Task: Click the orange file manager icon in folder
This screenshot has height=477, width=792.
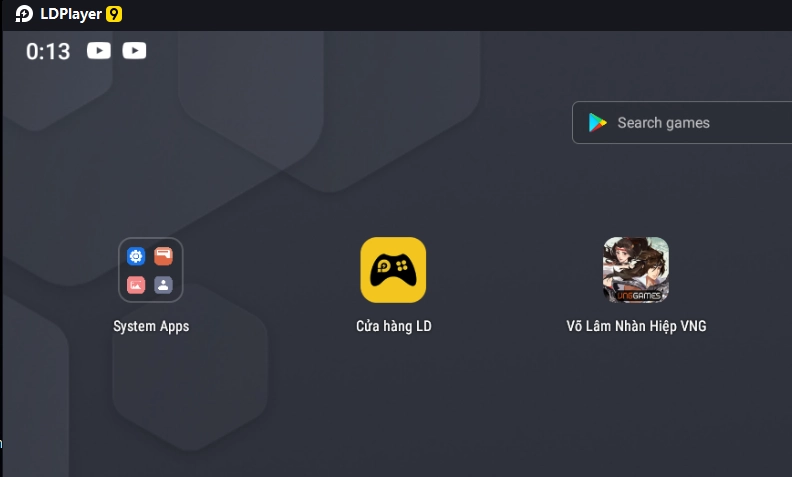Action: tap(164, 256)
